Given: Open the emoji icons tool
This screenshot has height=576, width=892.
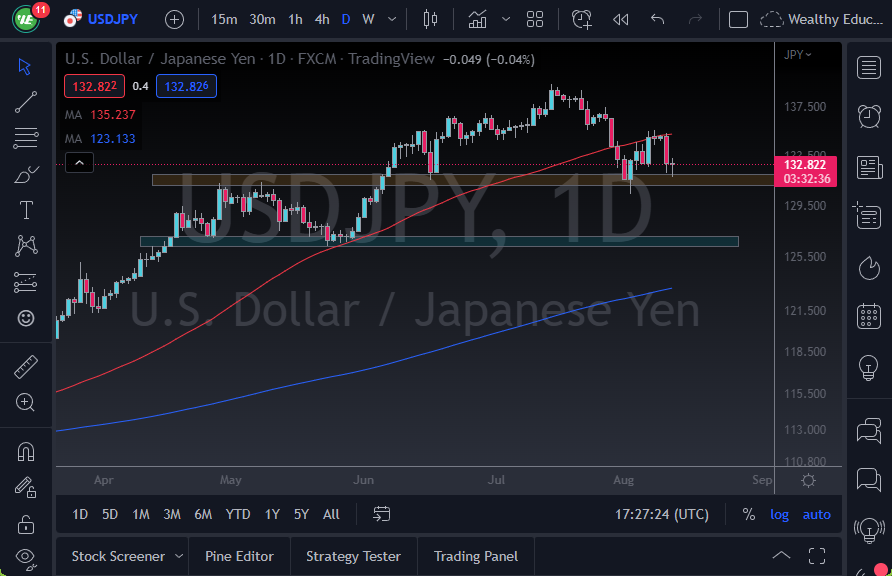Looking at the screenshot, I should click(x=26, y=318).
